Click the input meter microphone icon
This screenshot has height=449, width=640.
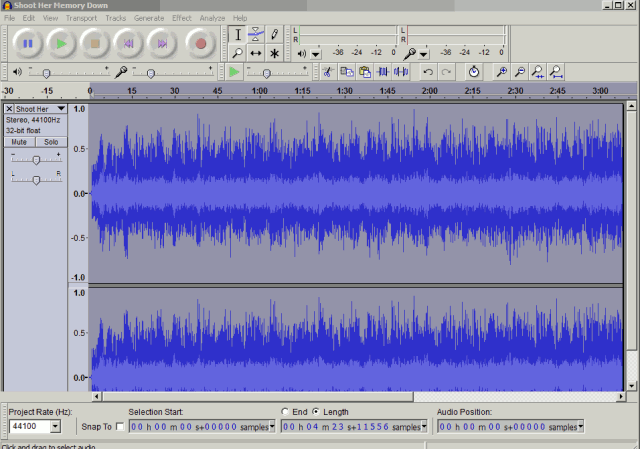pos(409,53)
